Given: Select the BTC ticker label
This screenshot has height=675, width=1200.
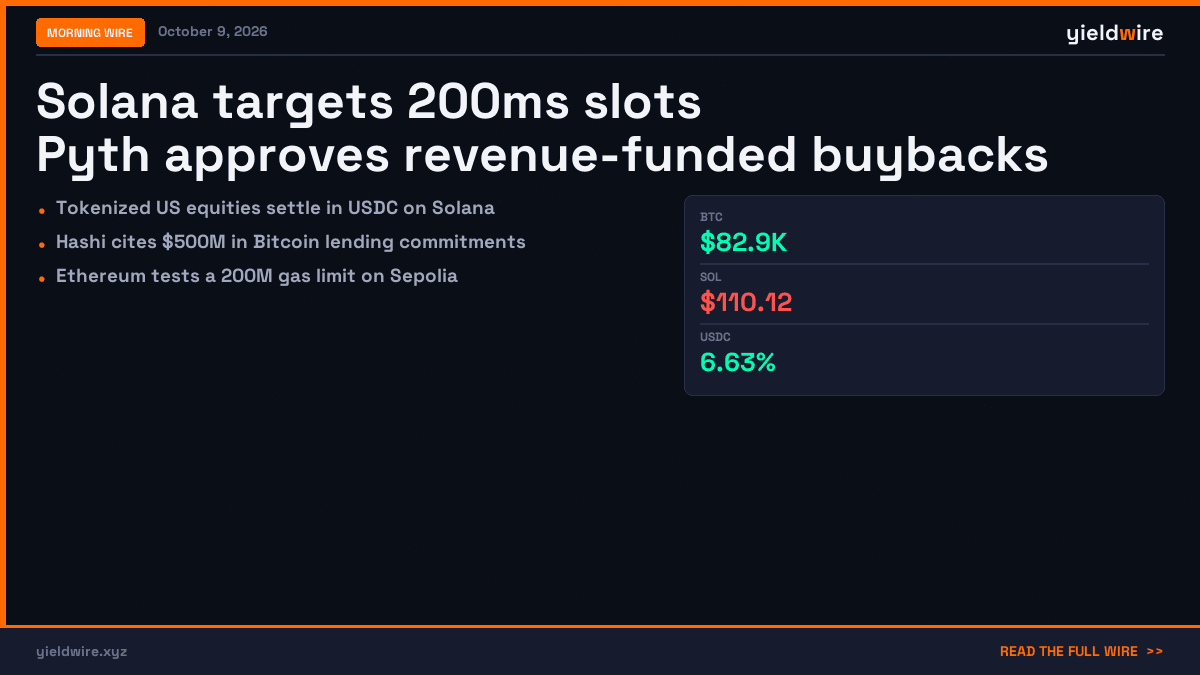Looking at the screenshot, I should coord(711,217).
